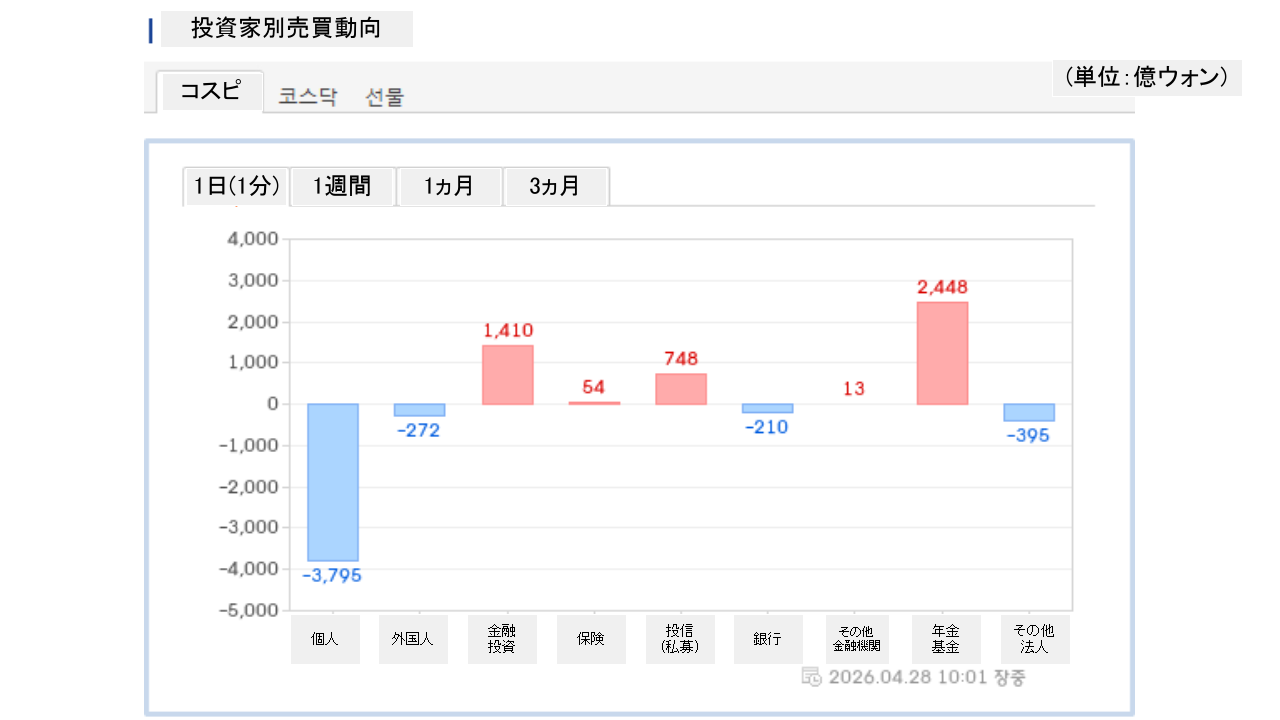This screenshot has width=1280, height=720.
Task: Click the 投信(私募) bar showing 748
Action: pos(681,388)
